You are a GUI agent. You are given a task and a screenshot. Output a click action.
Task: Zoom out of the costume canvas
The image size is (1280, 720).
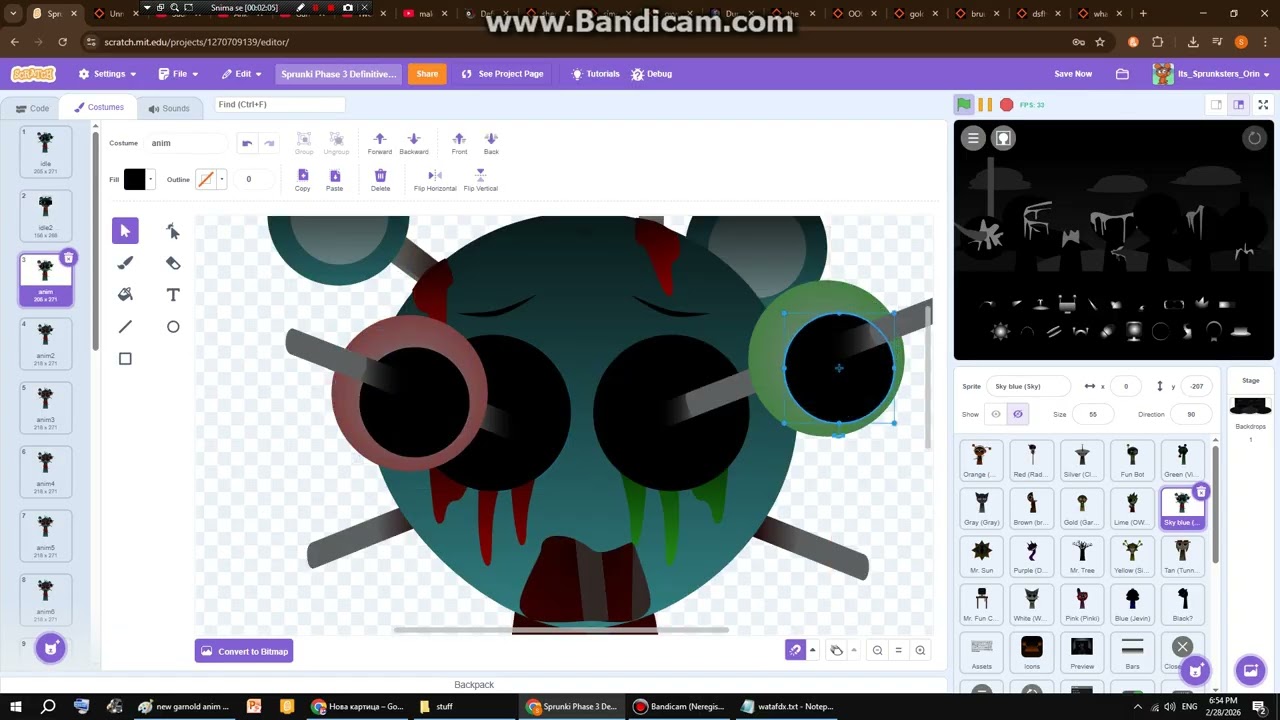[x=877, y=651]
